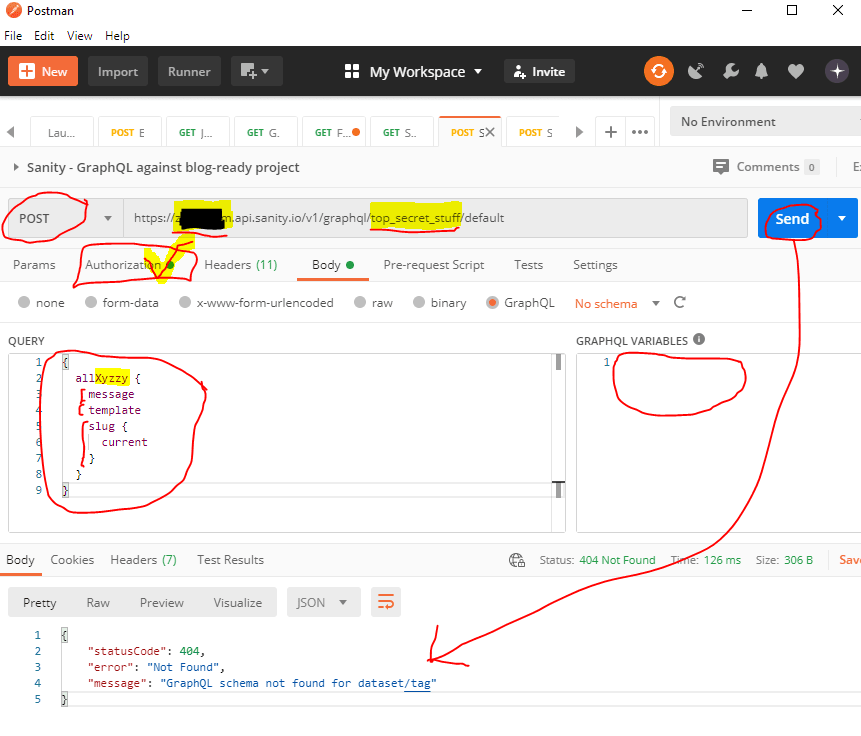
Task: Switch to the Launchpad tab
Action: (62, 132)
